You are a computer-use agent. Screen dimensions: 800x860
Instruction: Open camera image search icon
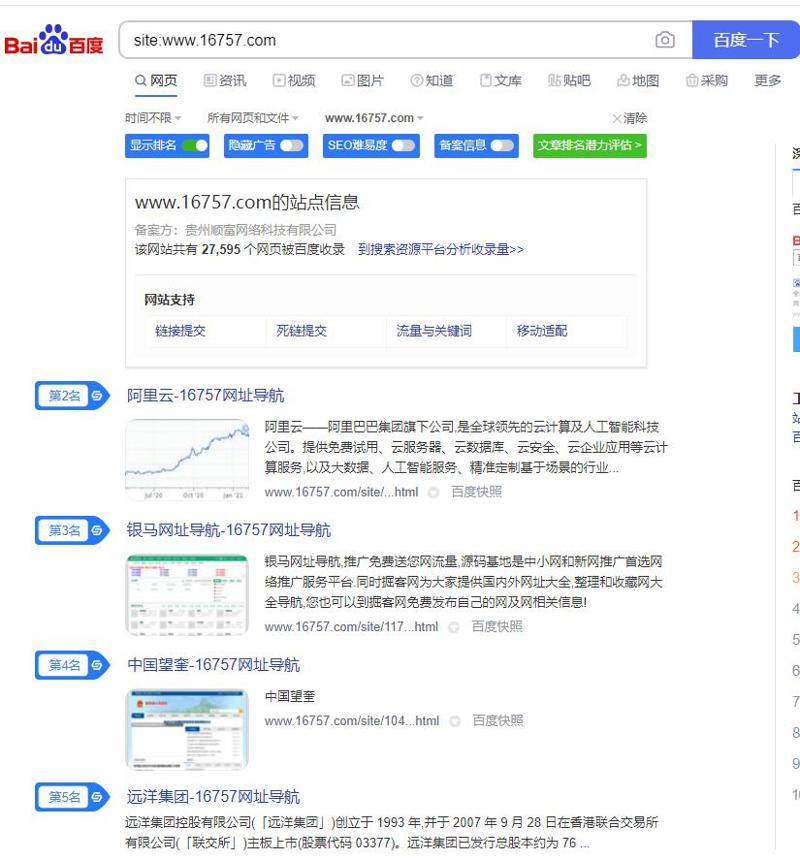click(665, 40)
